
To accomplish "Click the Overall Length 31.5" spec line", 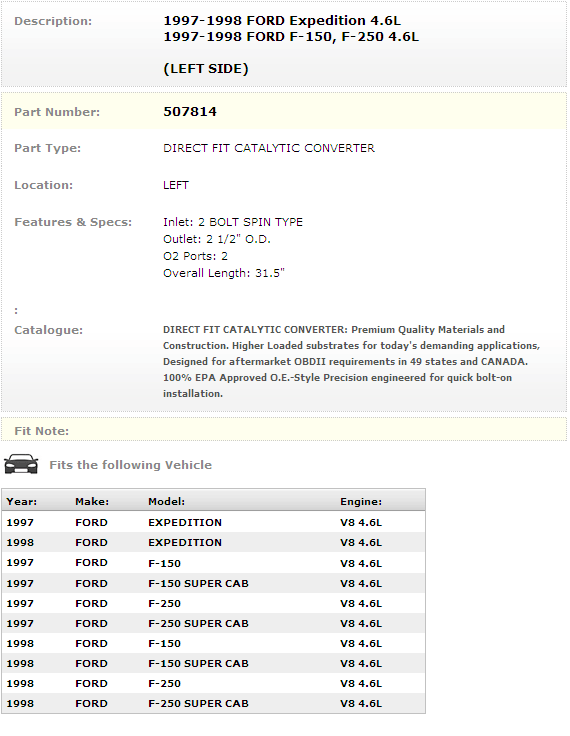I will (223, 273).
